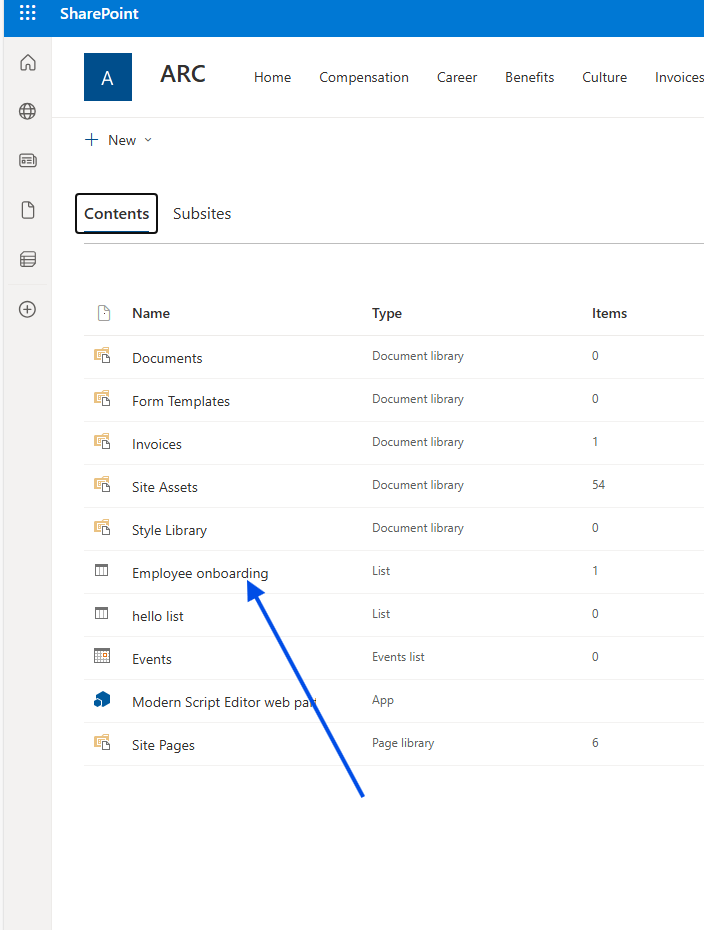This screenshot has width=704, height=930.
Task: Open the Site Assets library
Action: (165, 487)
